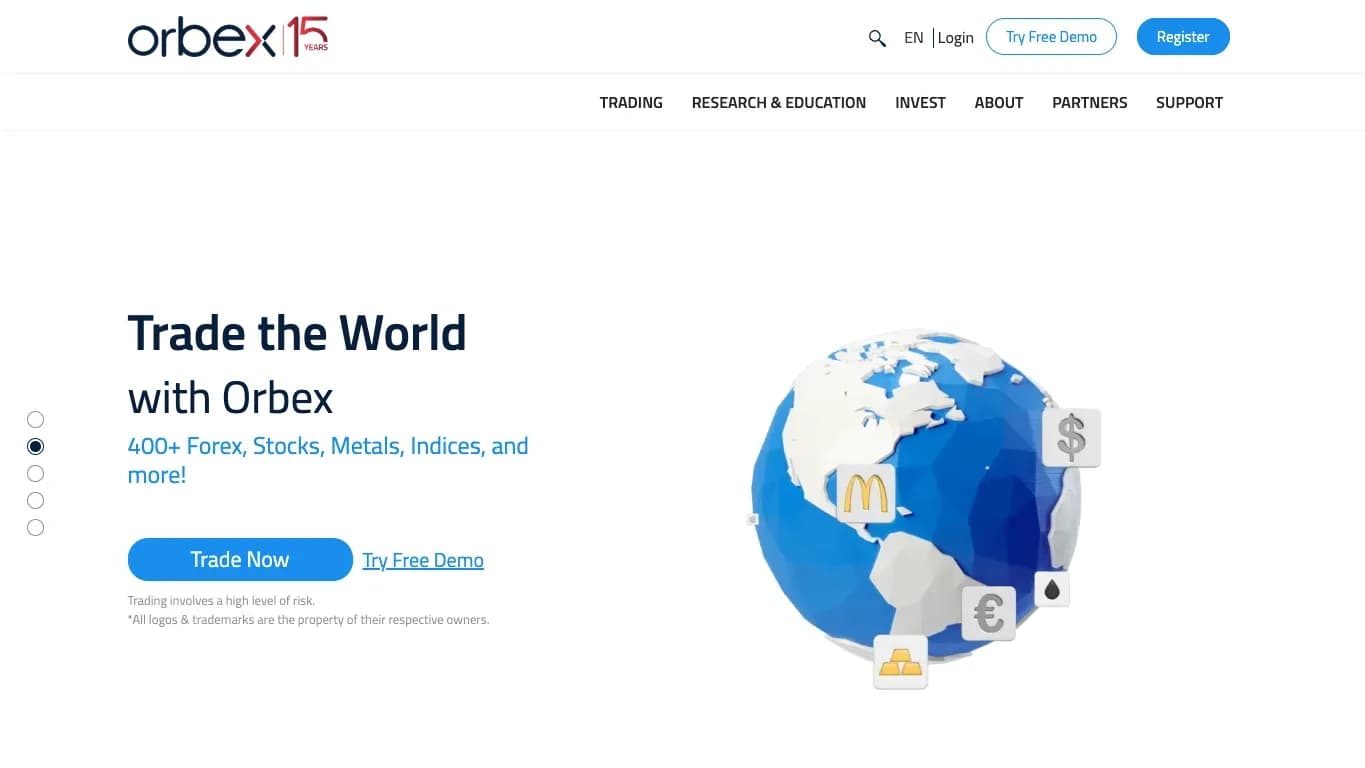Click the gold bars tile on the globe
This screenshot has width=1365, height=768.
pyautogui.click(x=900, y=662)
